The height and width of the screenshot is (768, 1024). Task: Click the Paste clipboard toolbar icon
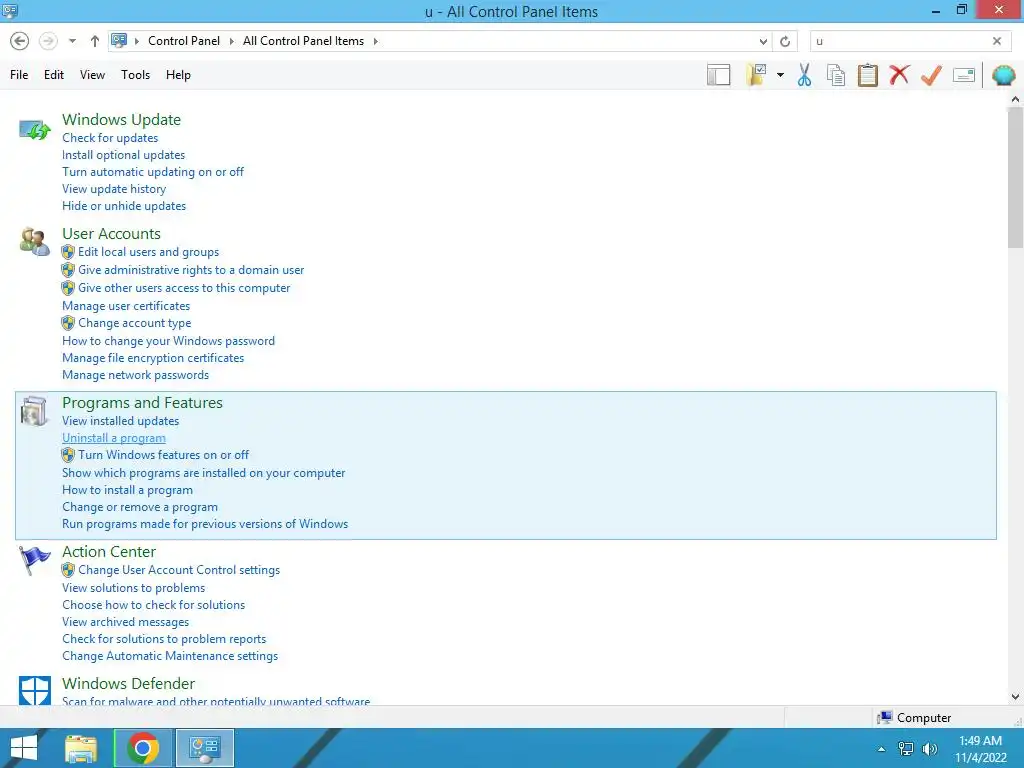(867, 75)
